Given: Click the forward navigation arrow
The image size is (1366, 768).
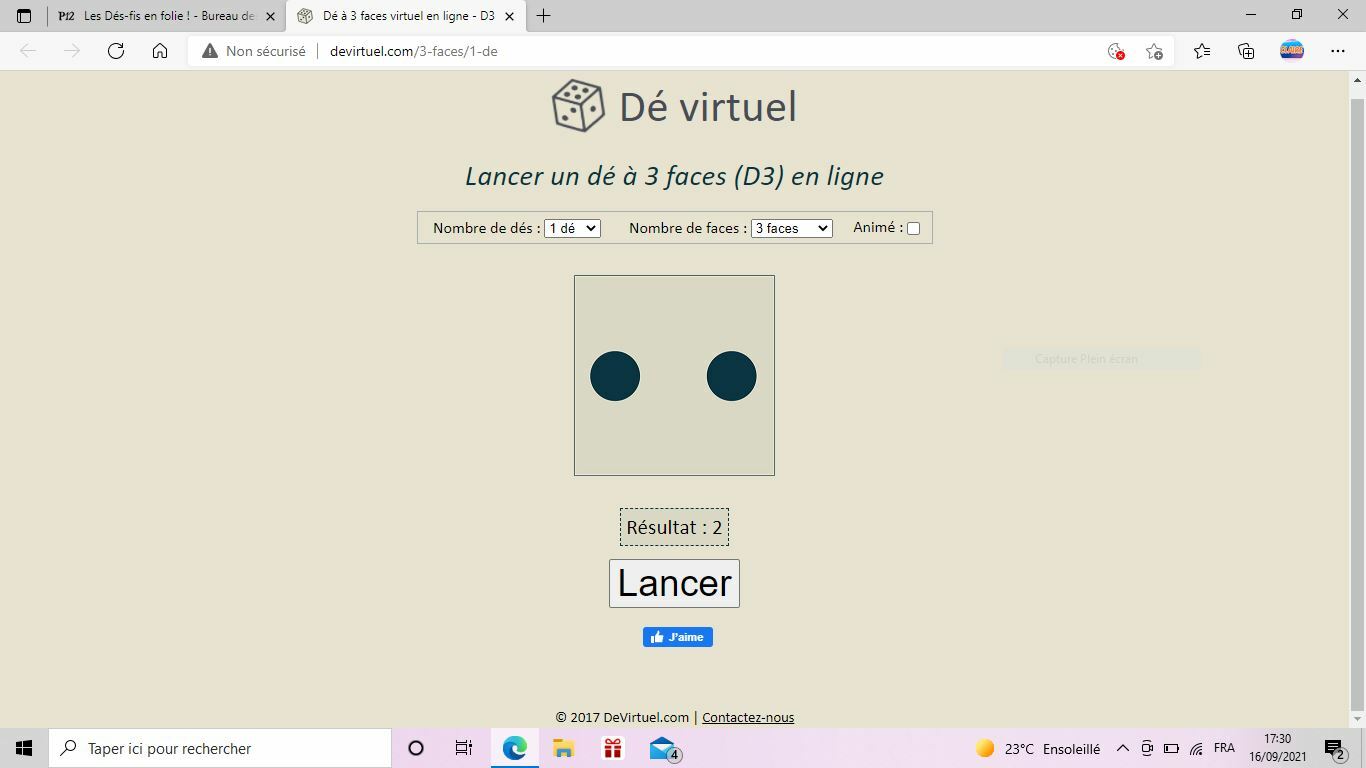Looking at the screenshot, I should tap(72, 51).
